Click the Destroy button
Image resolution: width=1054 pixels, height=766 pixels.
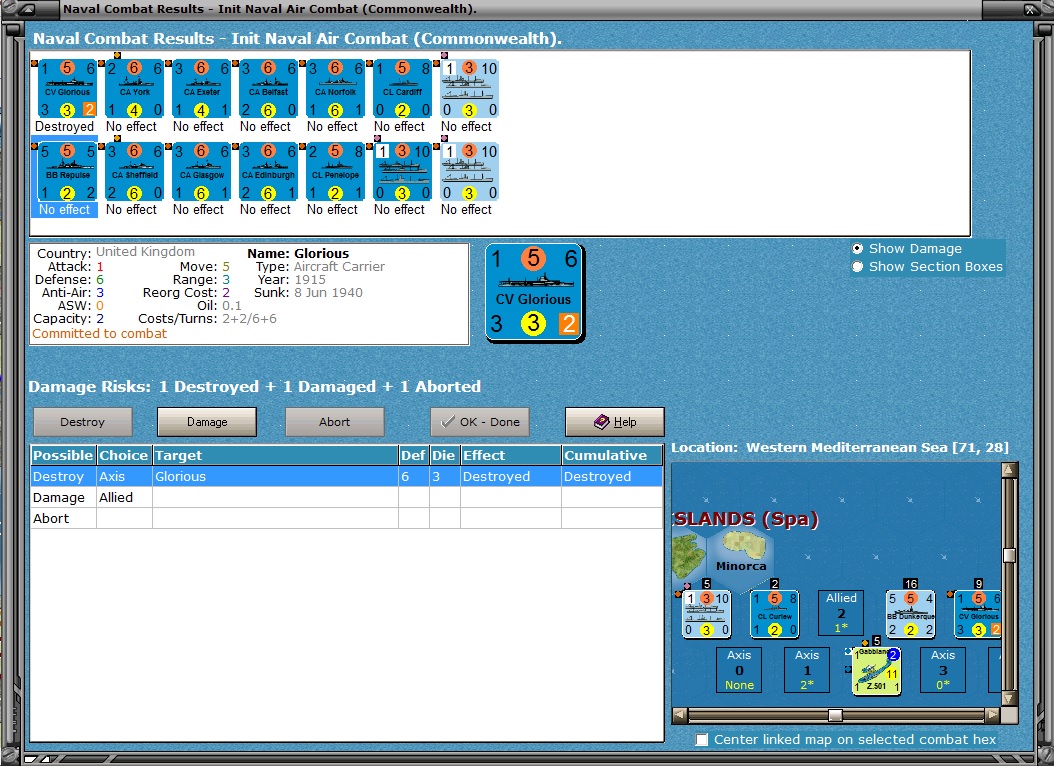[83, 422]
